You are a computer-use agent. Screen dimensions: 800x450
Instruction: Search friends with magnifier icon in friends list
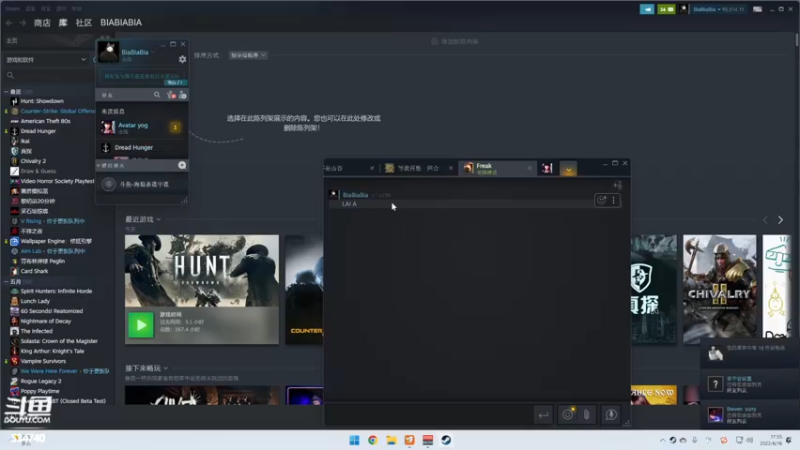click(x=157, y=94)
